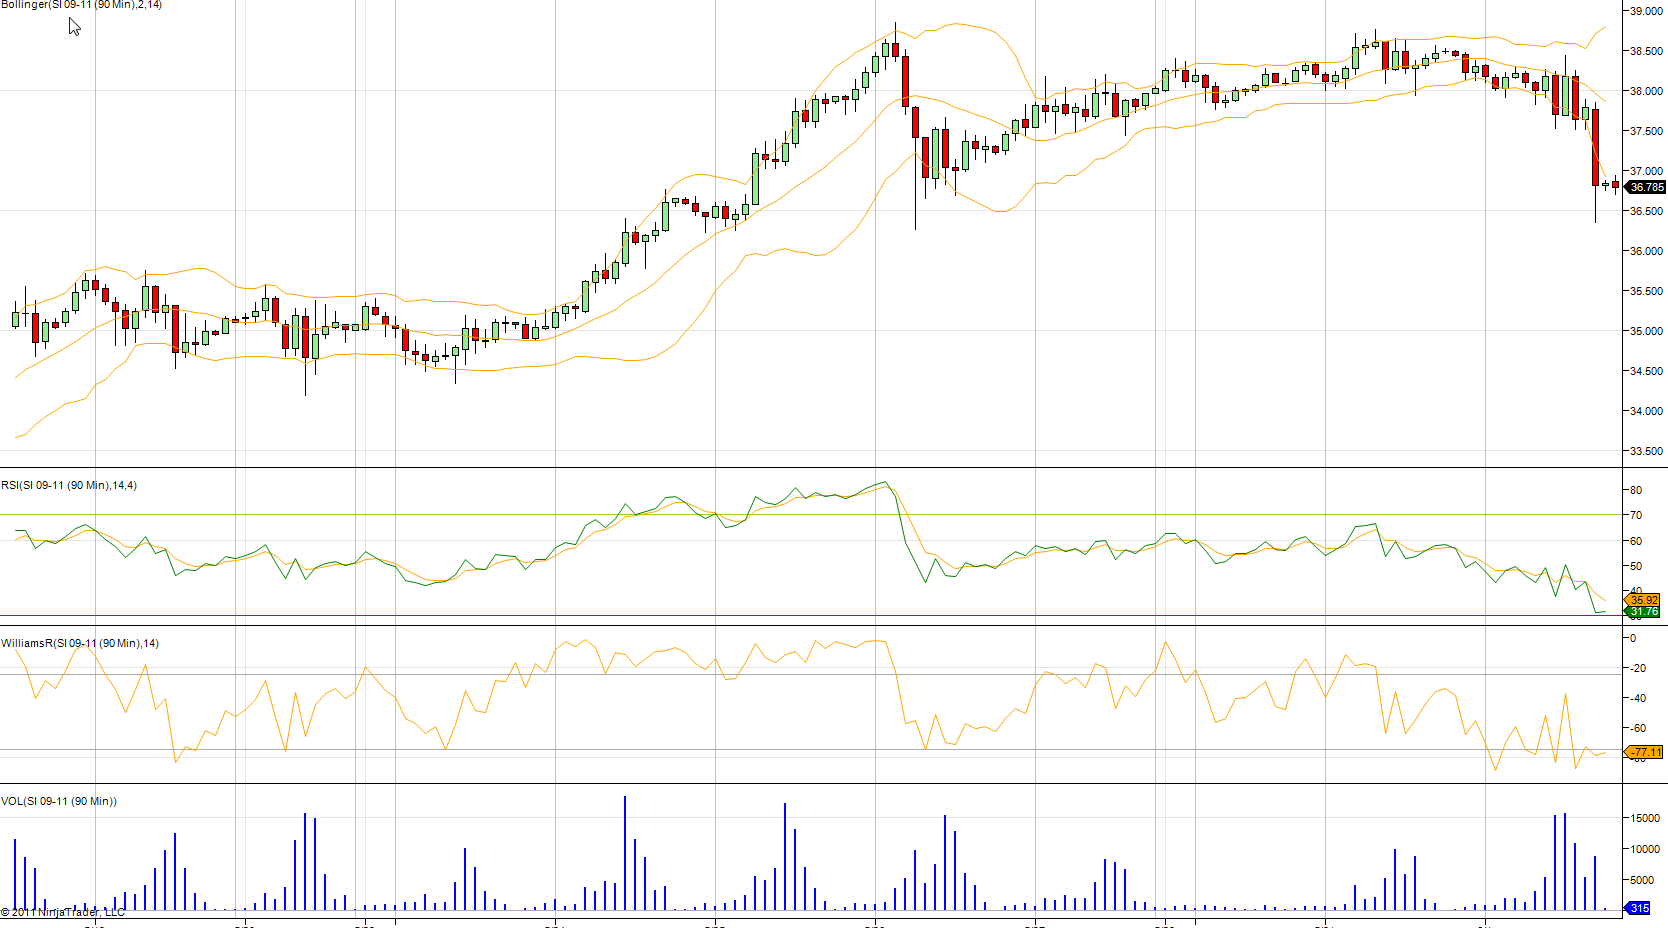The width and height of the screenshot is (1668, 928).
Task: Click the volume axis value 5000
Action: (x=1642, y=880)
